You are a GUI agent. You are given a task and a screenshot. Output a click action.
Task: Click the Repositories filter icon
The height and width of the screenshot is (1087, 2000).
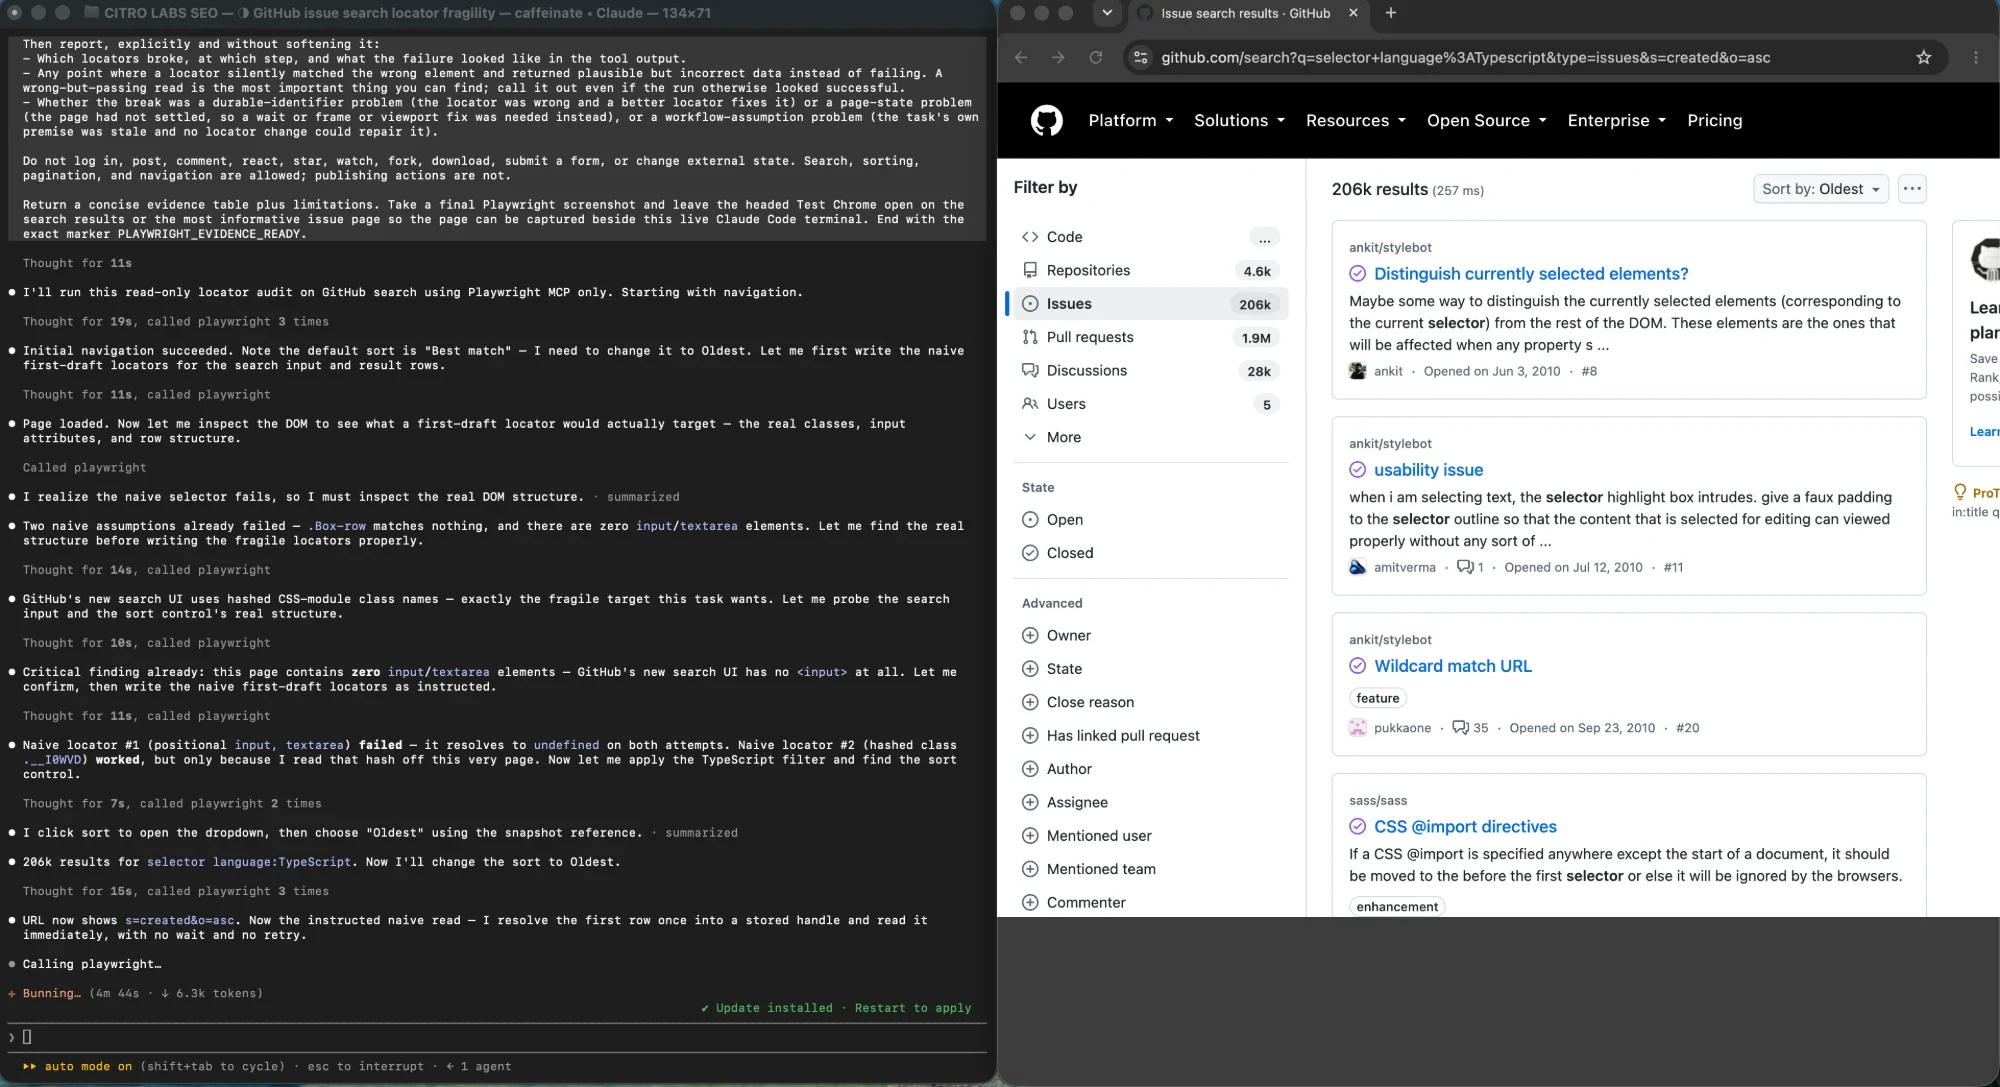[1030, 270]
